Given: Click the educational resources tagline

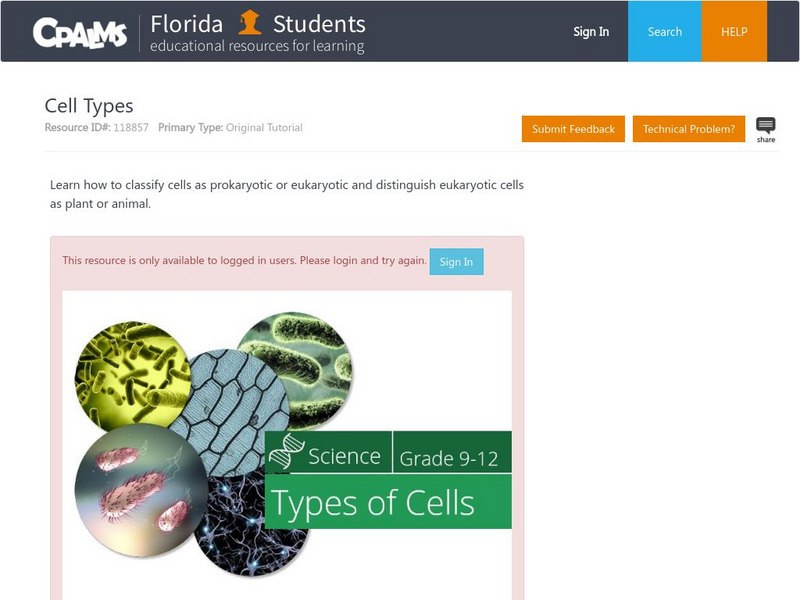Looking at the screenshot, I should [258, 46].
